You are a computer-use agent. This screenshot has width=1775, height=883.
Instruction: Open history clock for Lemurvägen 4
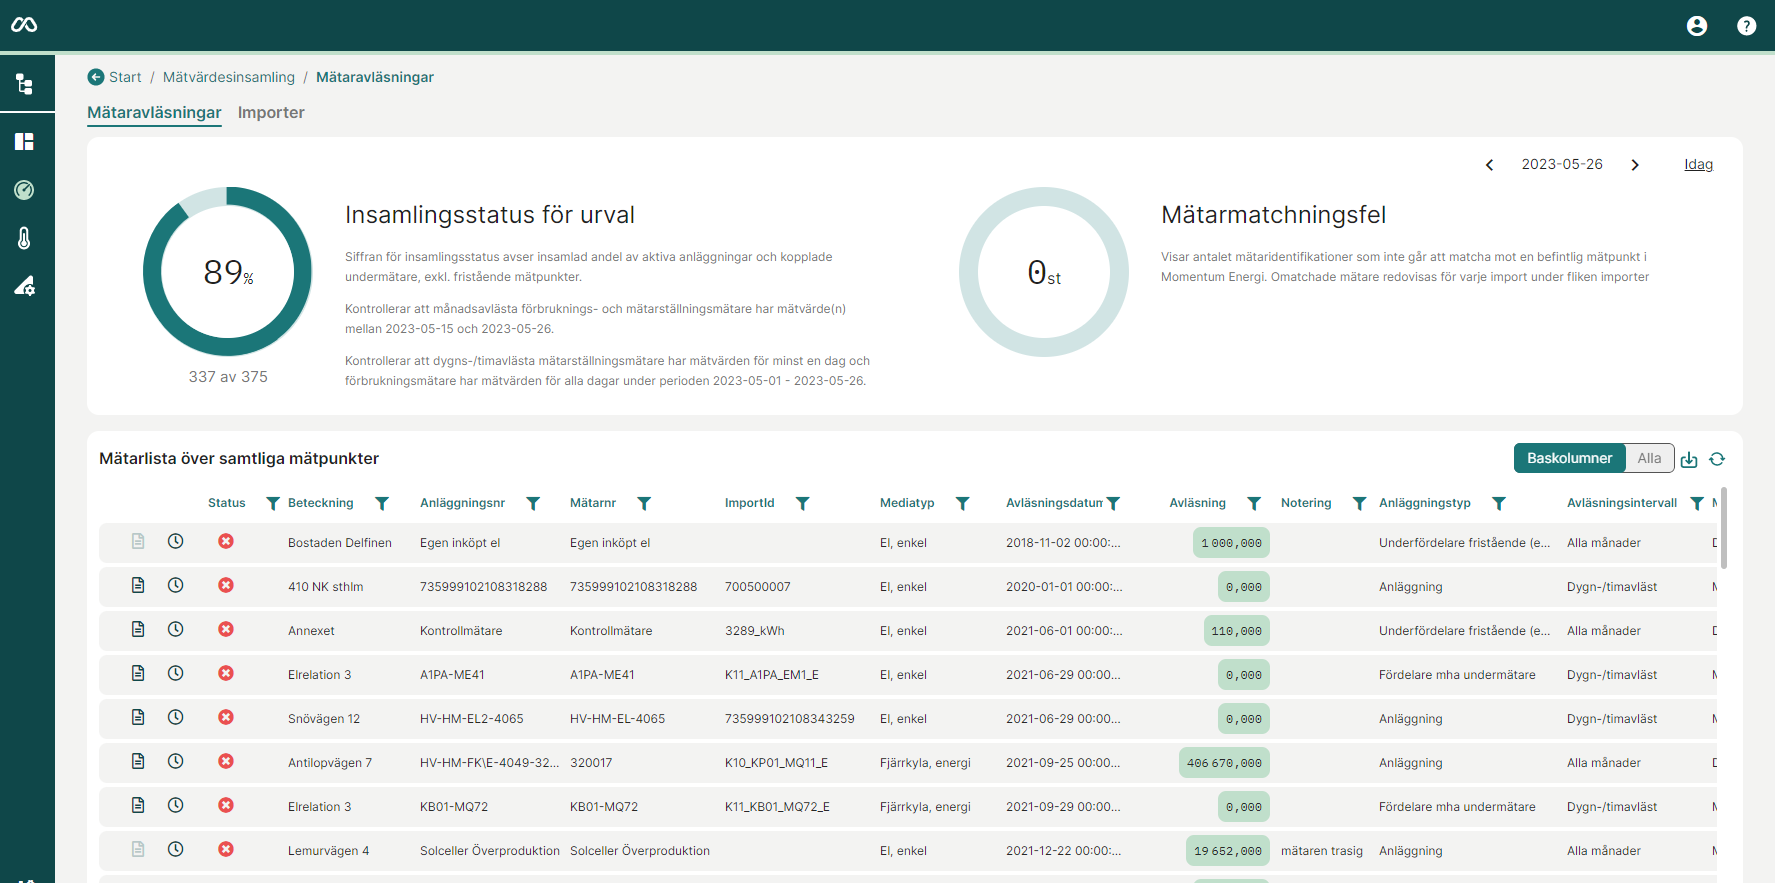click(x=175, y=849)
